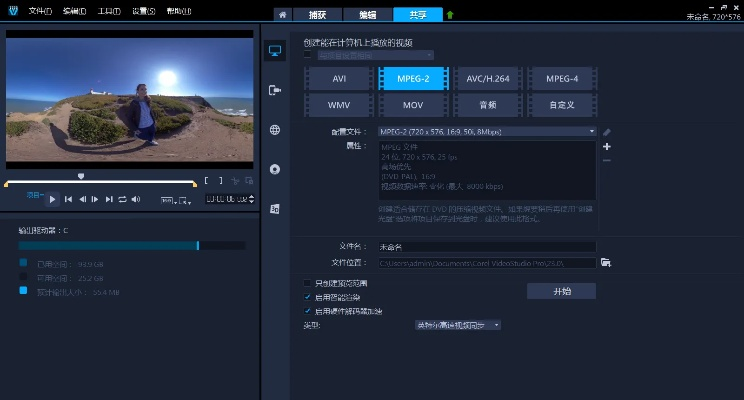Disable the 启用硬件解码器加速 checkbox

[x=307, y=311]
